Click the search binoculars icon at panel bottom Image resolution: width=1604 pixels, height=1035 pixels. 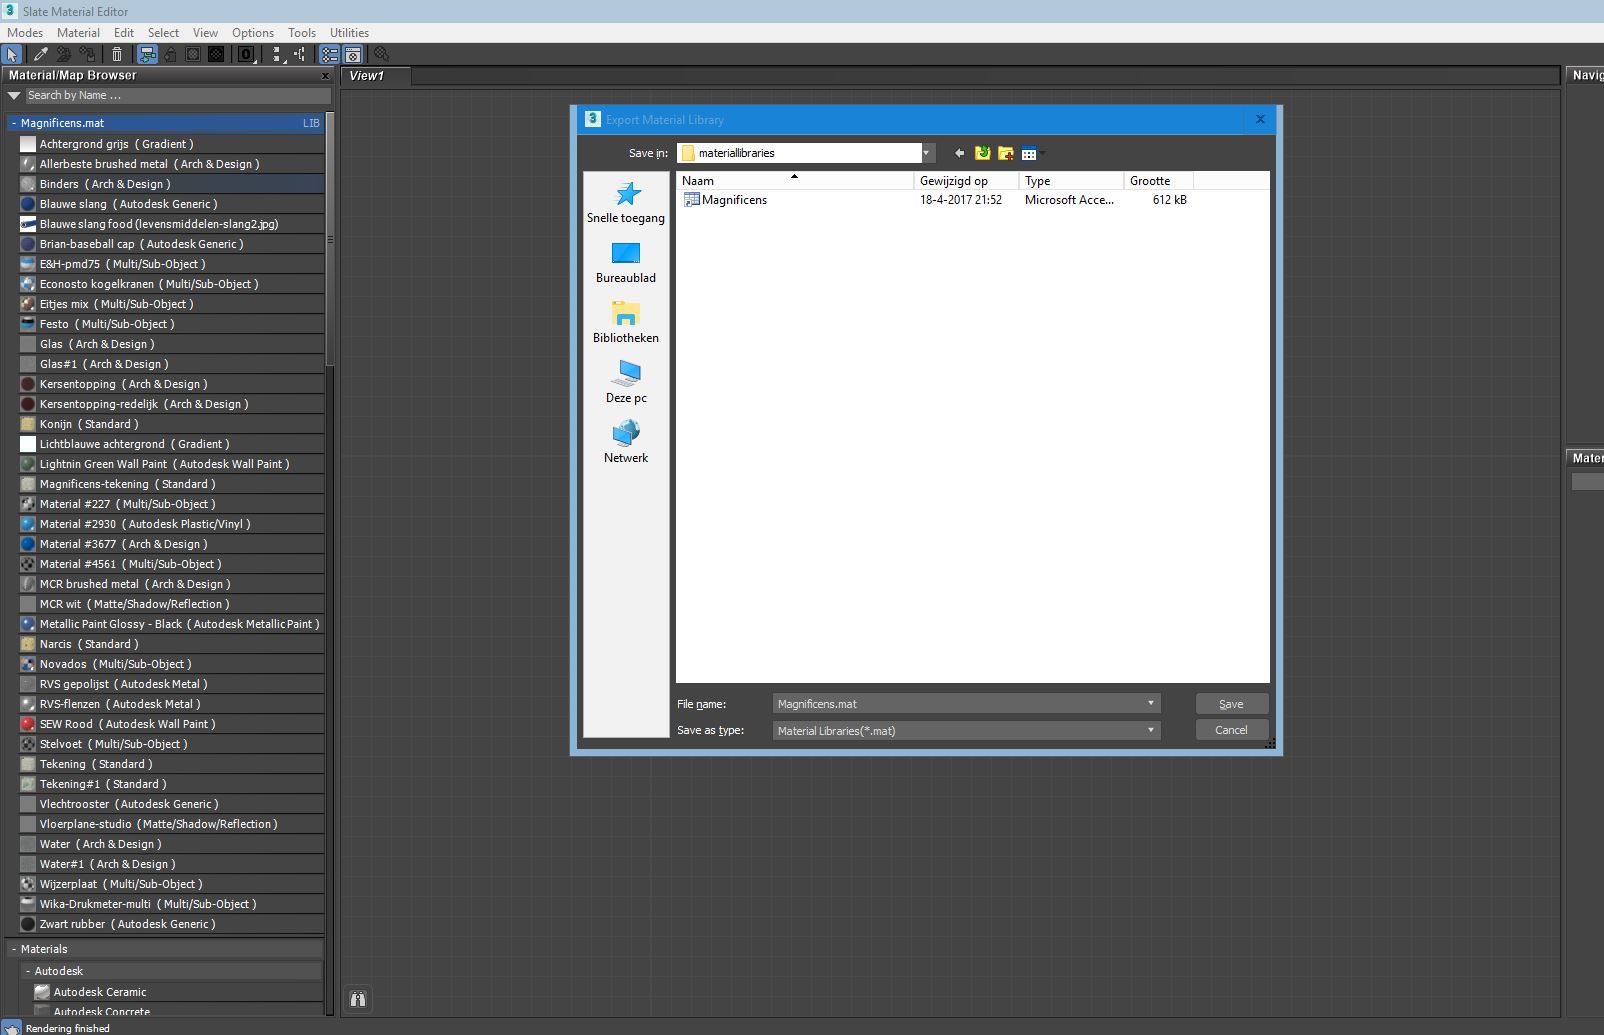(x=357, y=999)
